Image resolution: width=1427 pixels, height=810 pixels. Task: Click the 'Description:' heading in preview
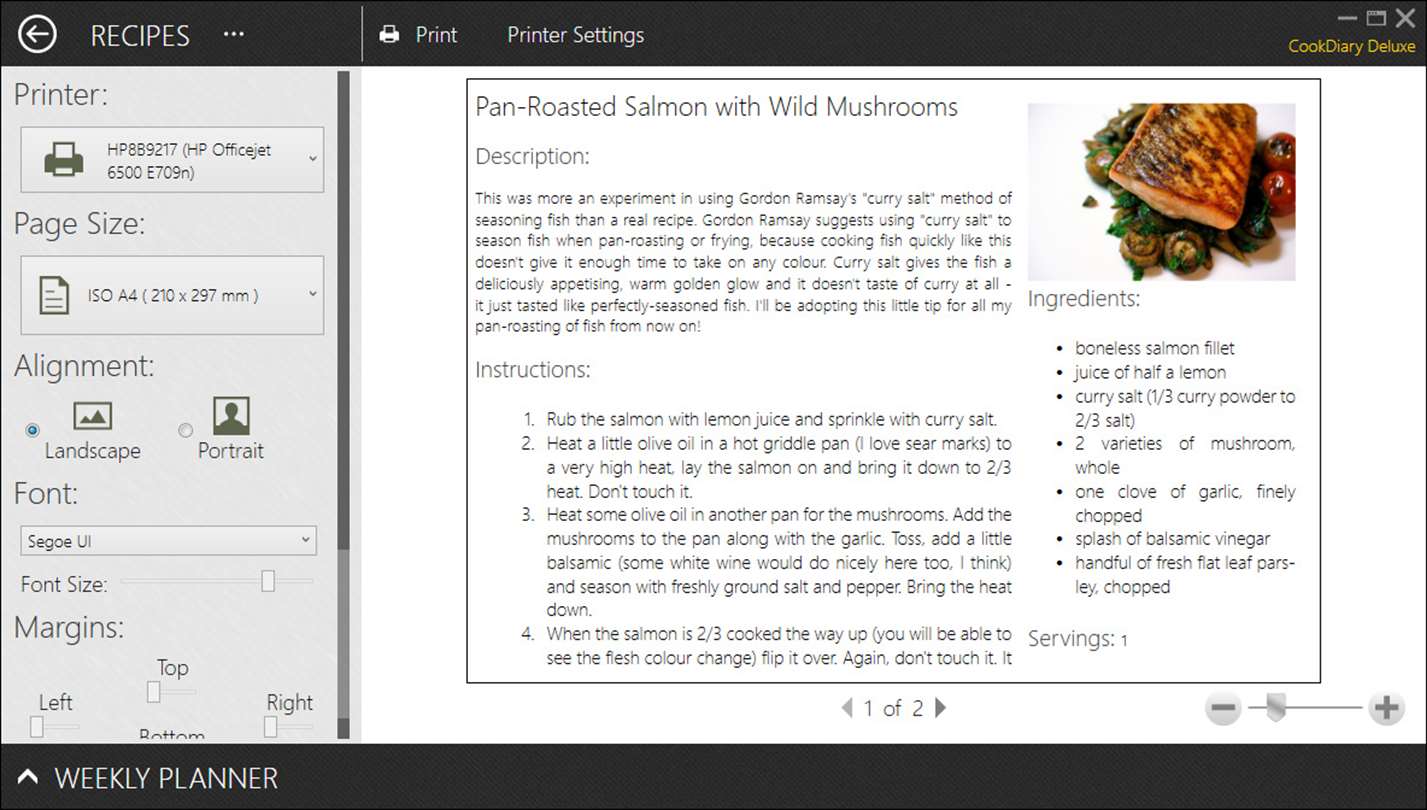click(x=532, y=156)
